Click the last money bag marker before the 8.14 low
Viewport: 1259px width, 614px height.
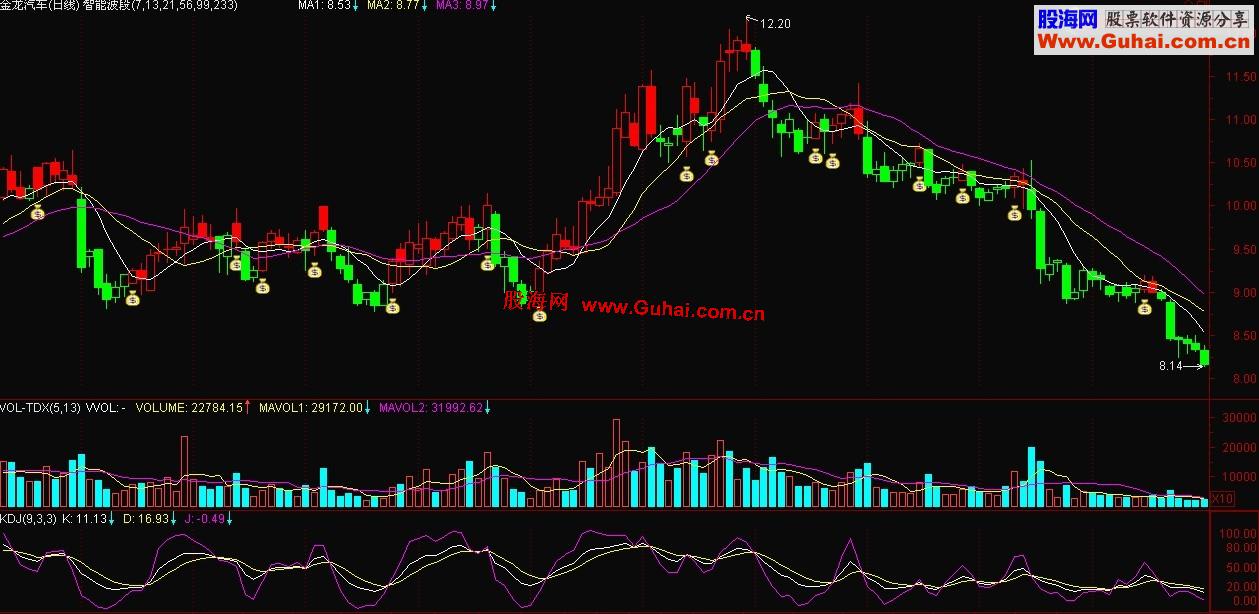[x=1144, y=307]
